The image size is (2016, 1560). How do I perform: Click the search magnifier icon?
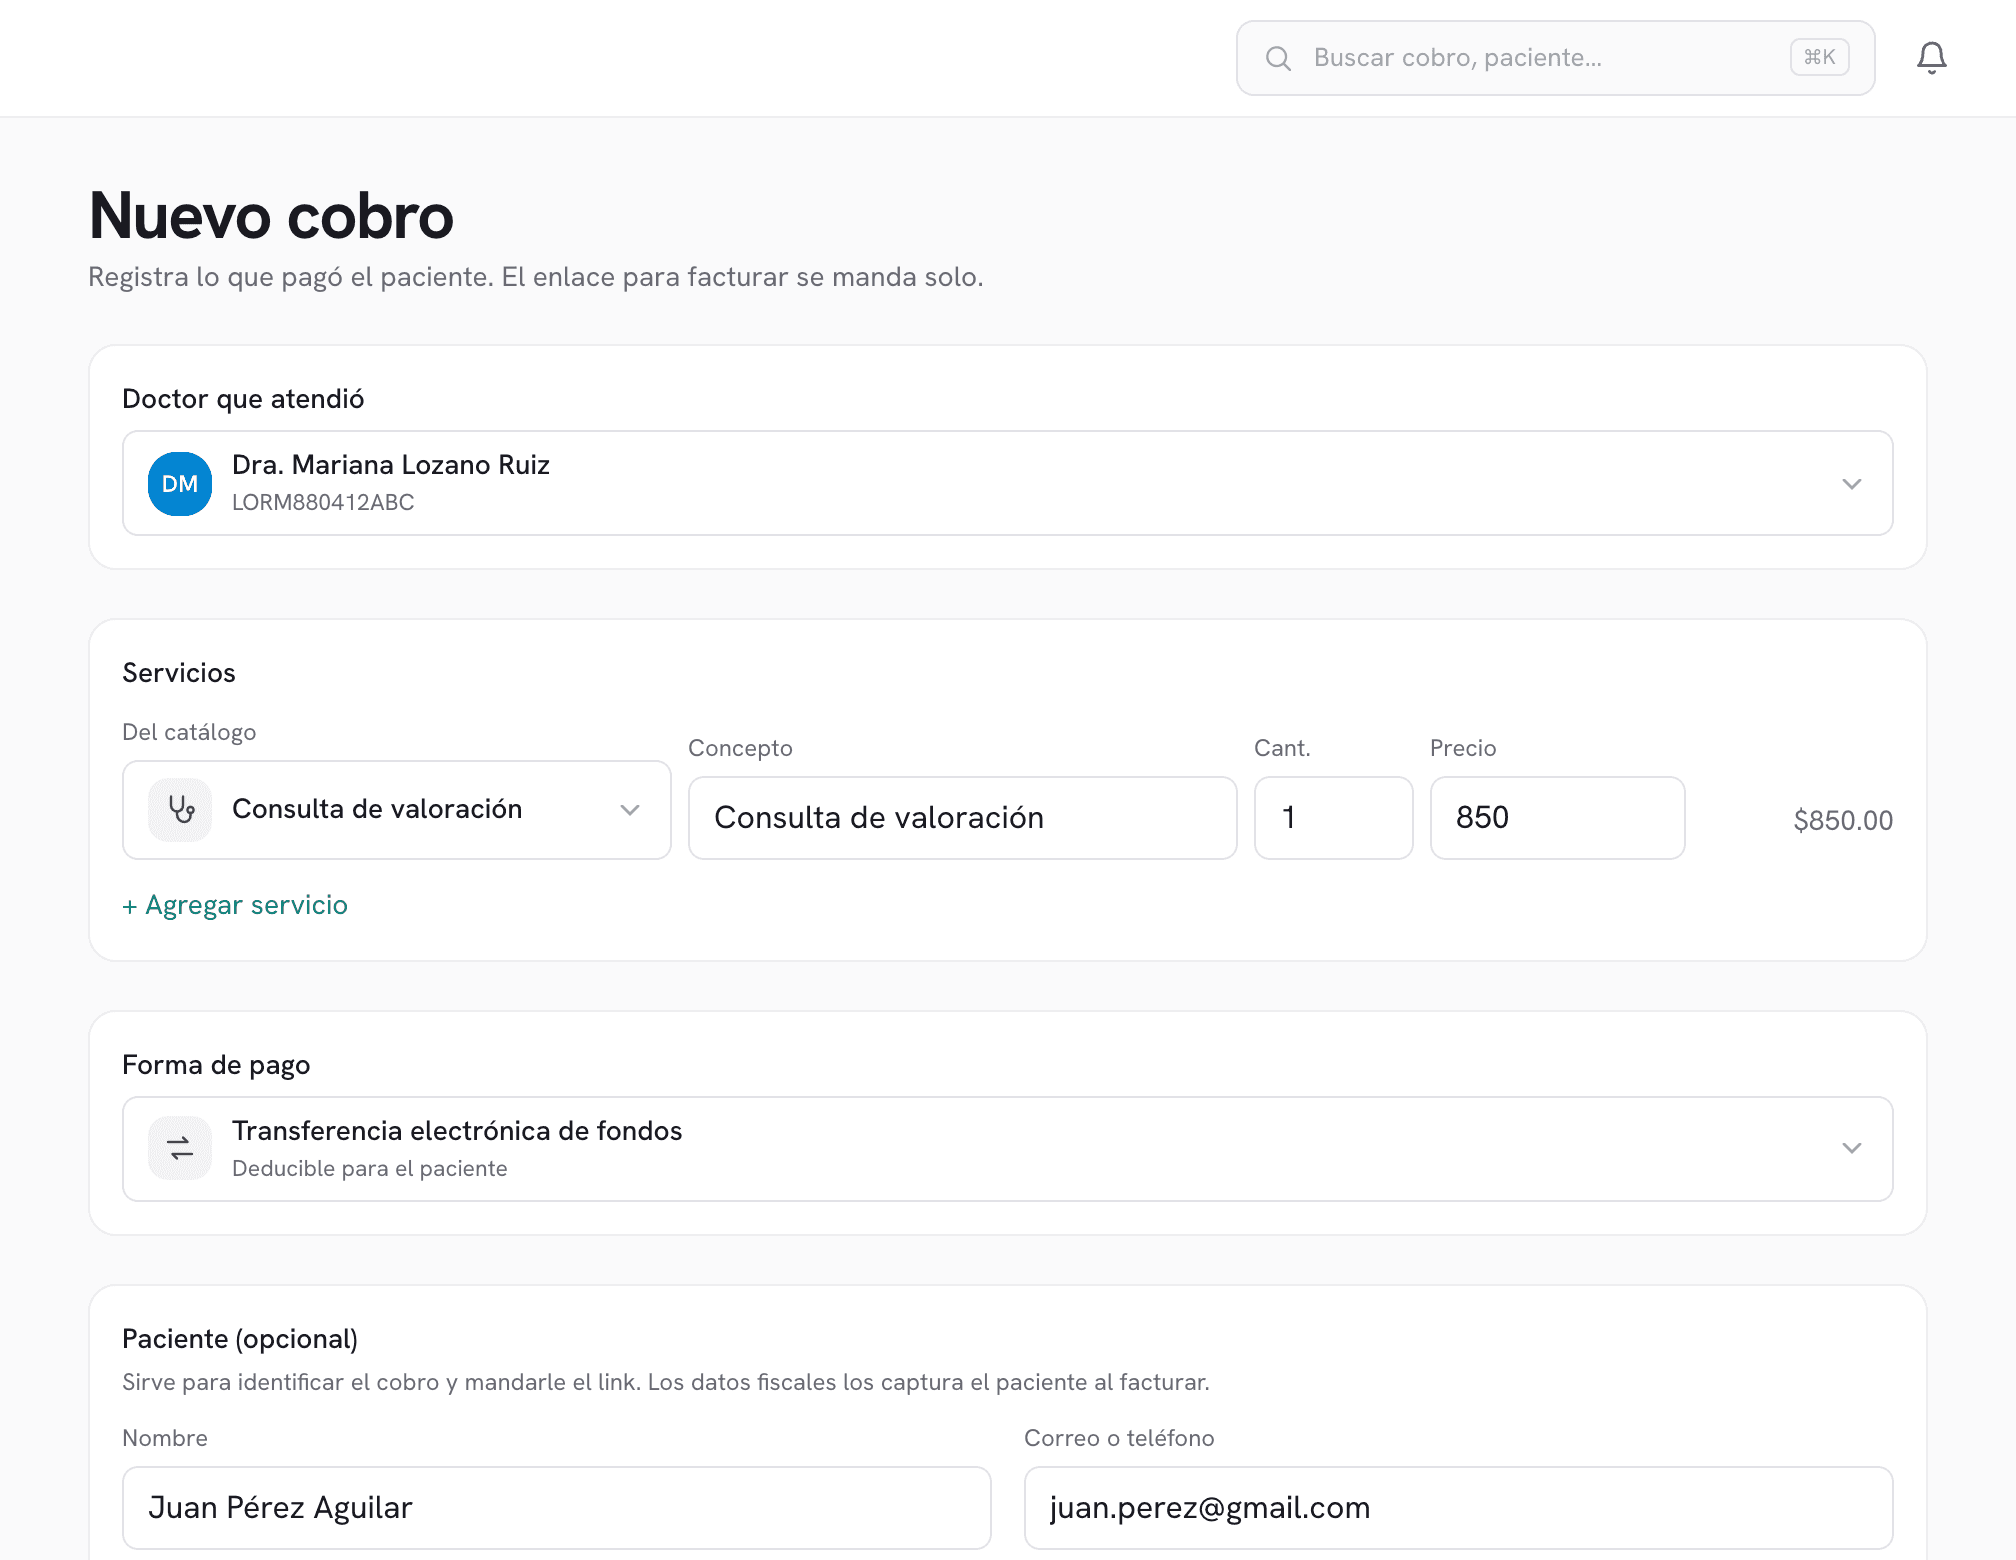click(1278, 58)
